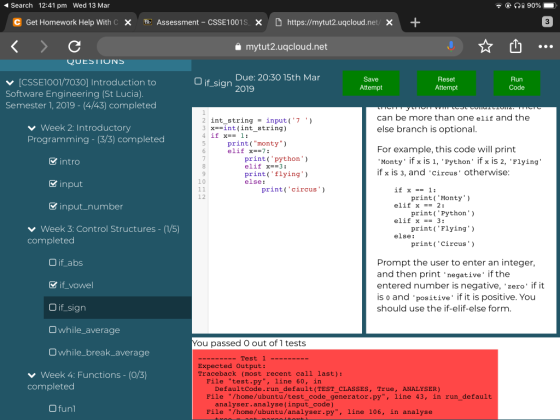
Task: Tap the microphone voice search icon
Action: tap(451, 46)
